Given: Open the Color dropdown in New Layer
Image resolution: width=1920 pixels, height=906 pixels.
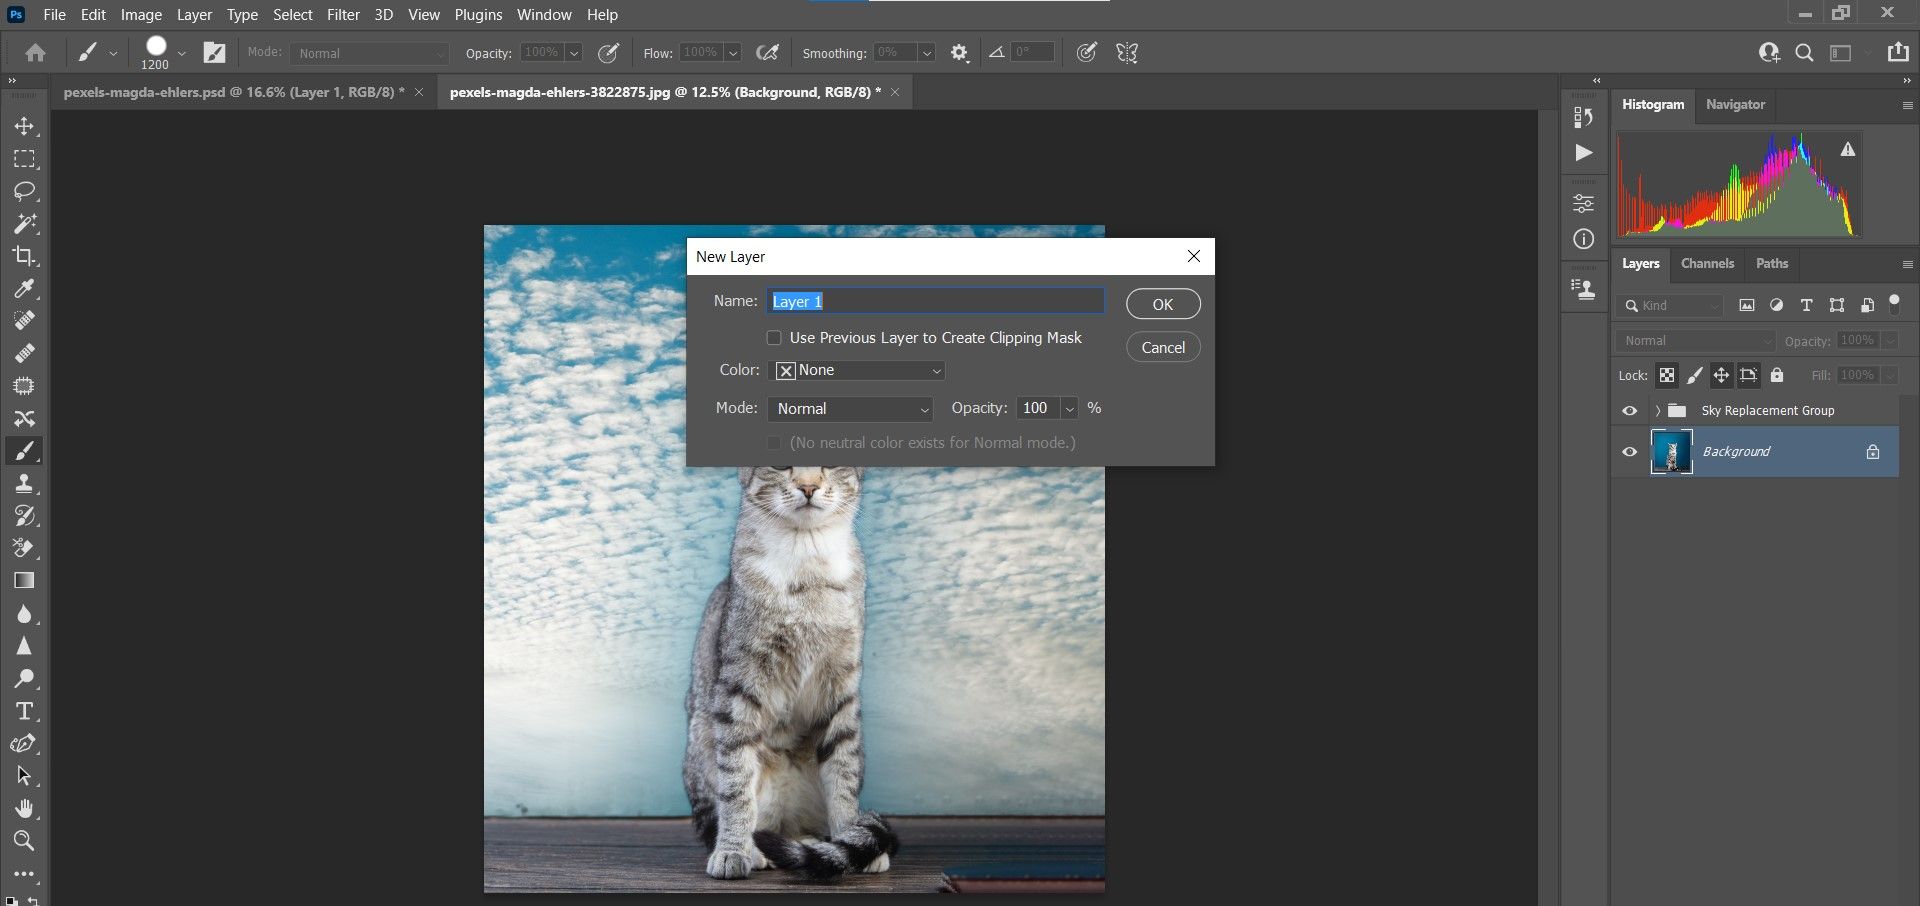Looking at the screenshot, I should [x=859, y=371].
